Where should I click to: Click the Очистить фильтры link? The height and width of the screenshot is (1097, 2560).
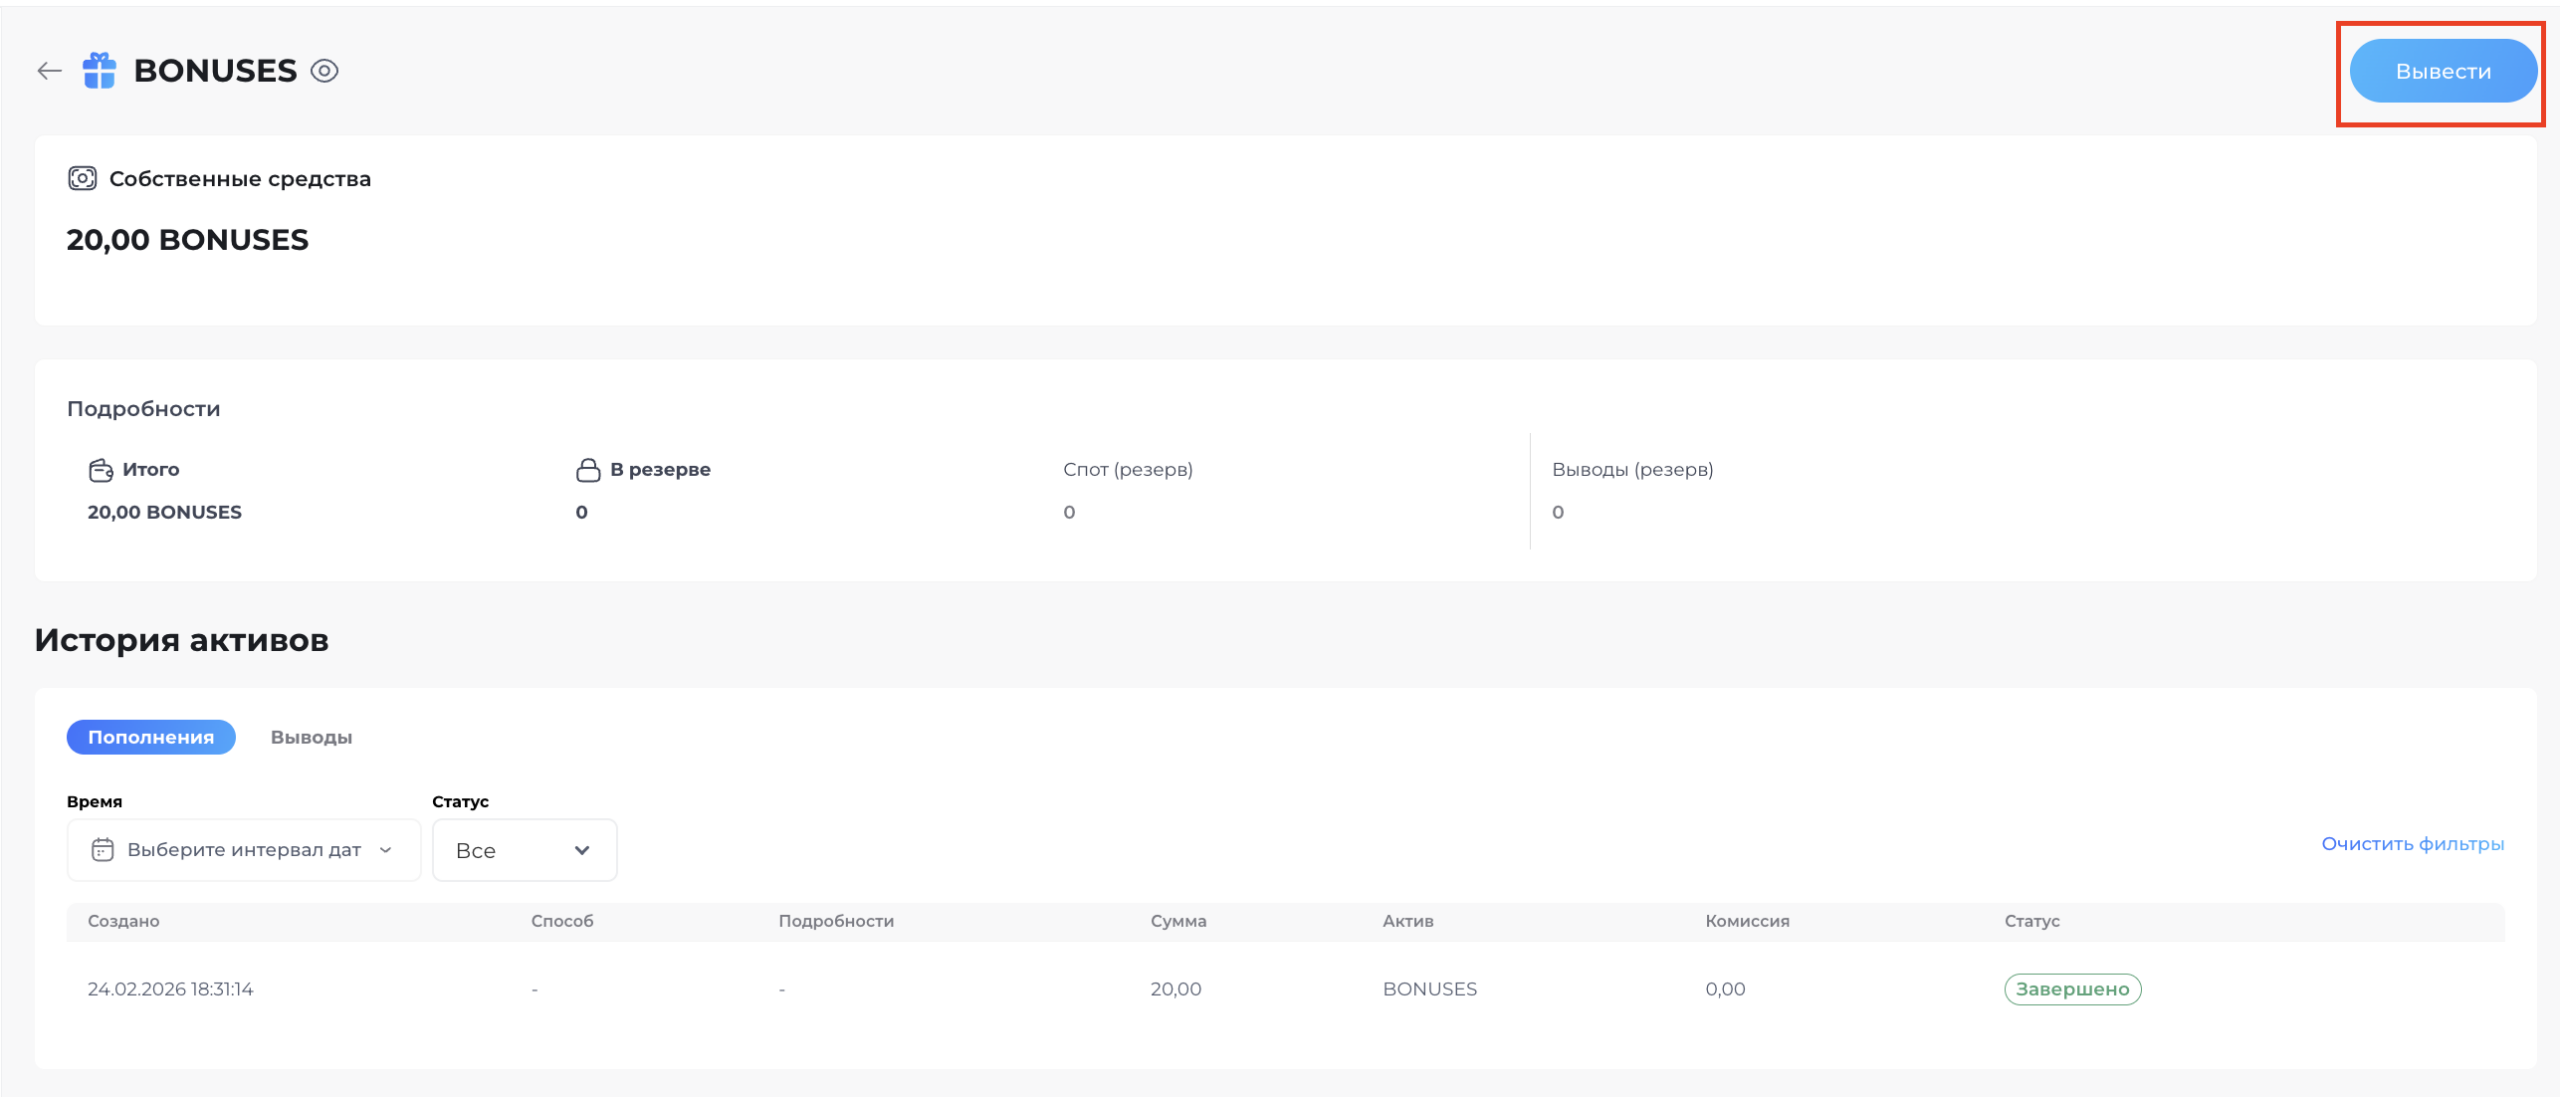coord(2412,844)
